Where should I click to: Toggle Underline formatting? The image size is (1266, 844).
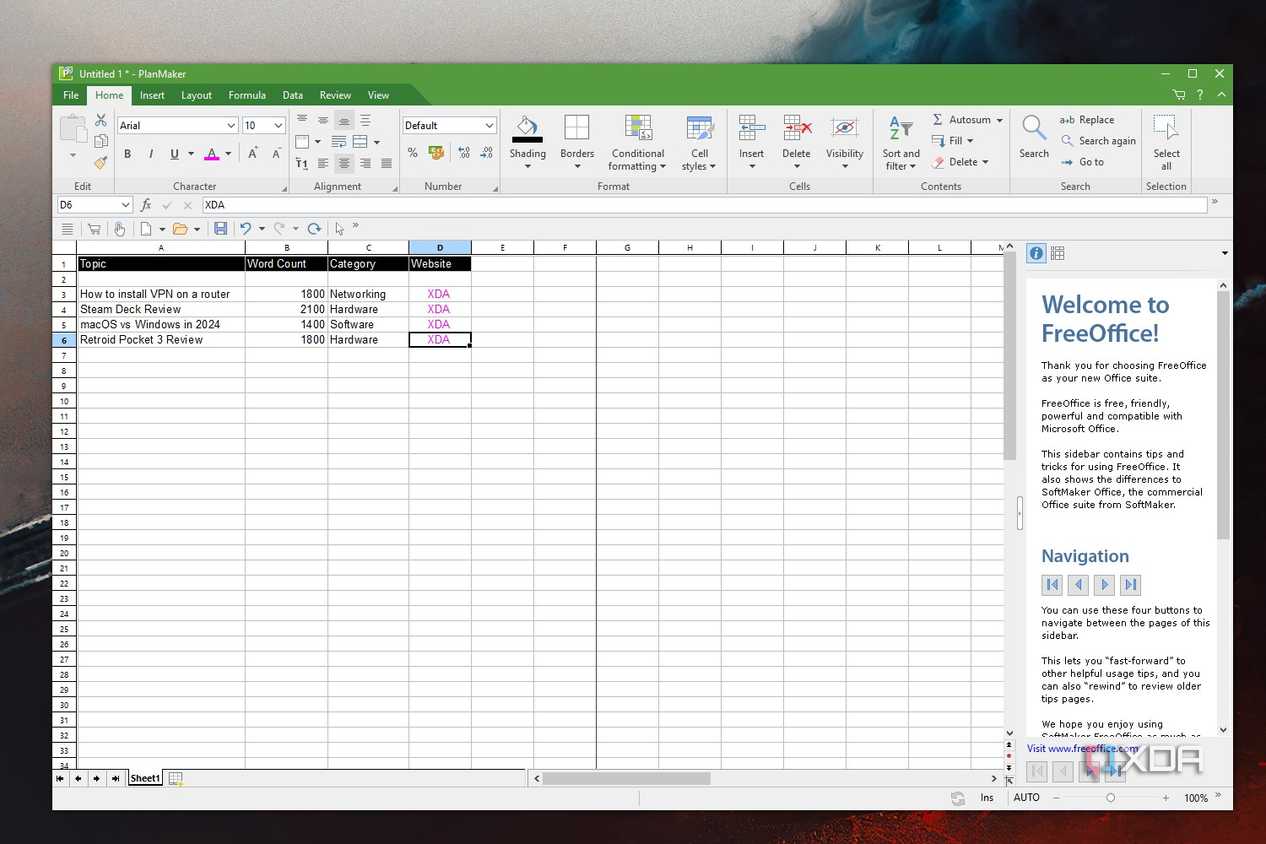[x=174, y=154]
